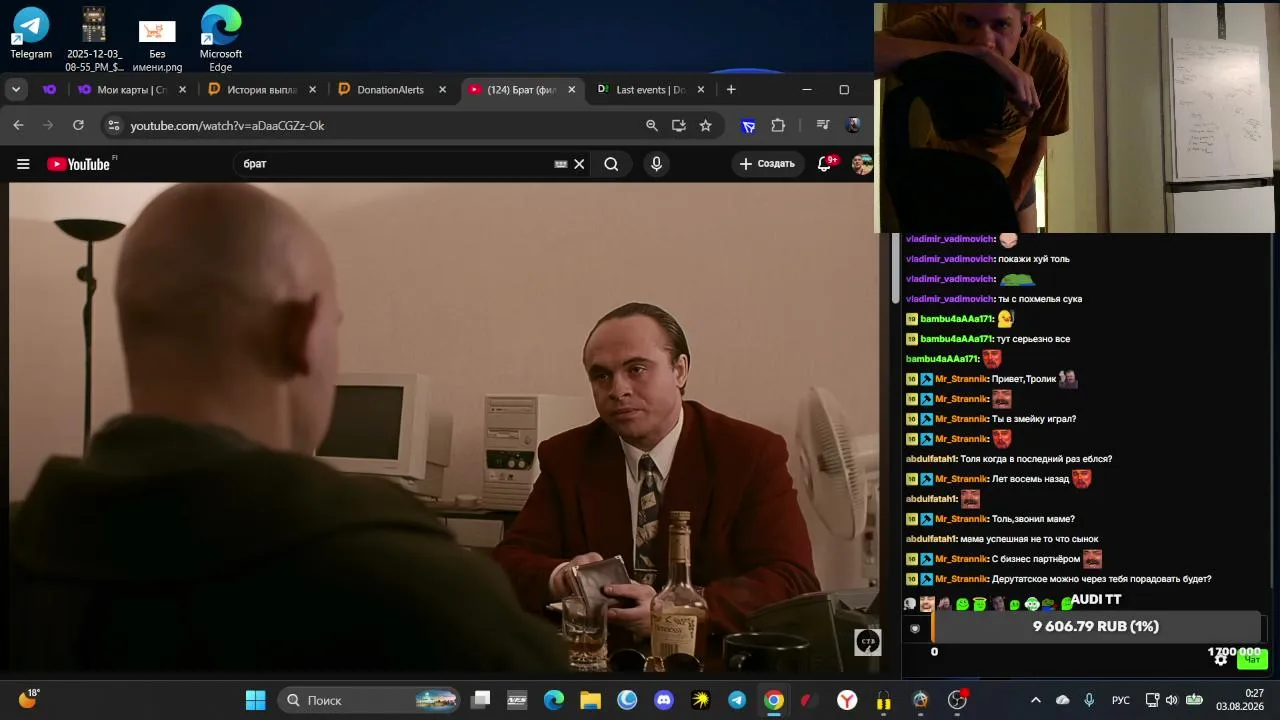Click the Создать button on YouTube

click(x=767, y=164)
